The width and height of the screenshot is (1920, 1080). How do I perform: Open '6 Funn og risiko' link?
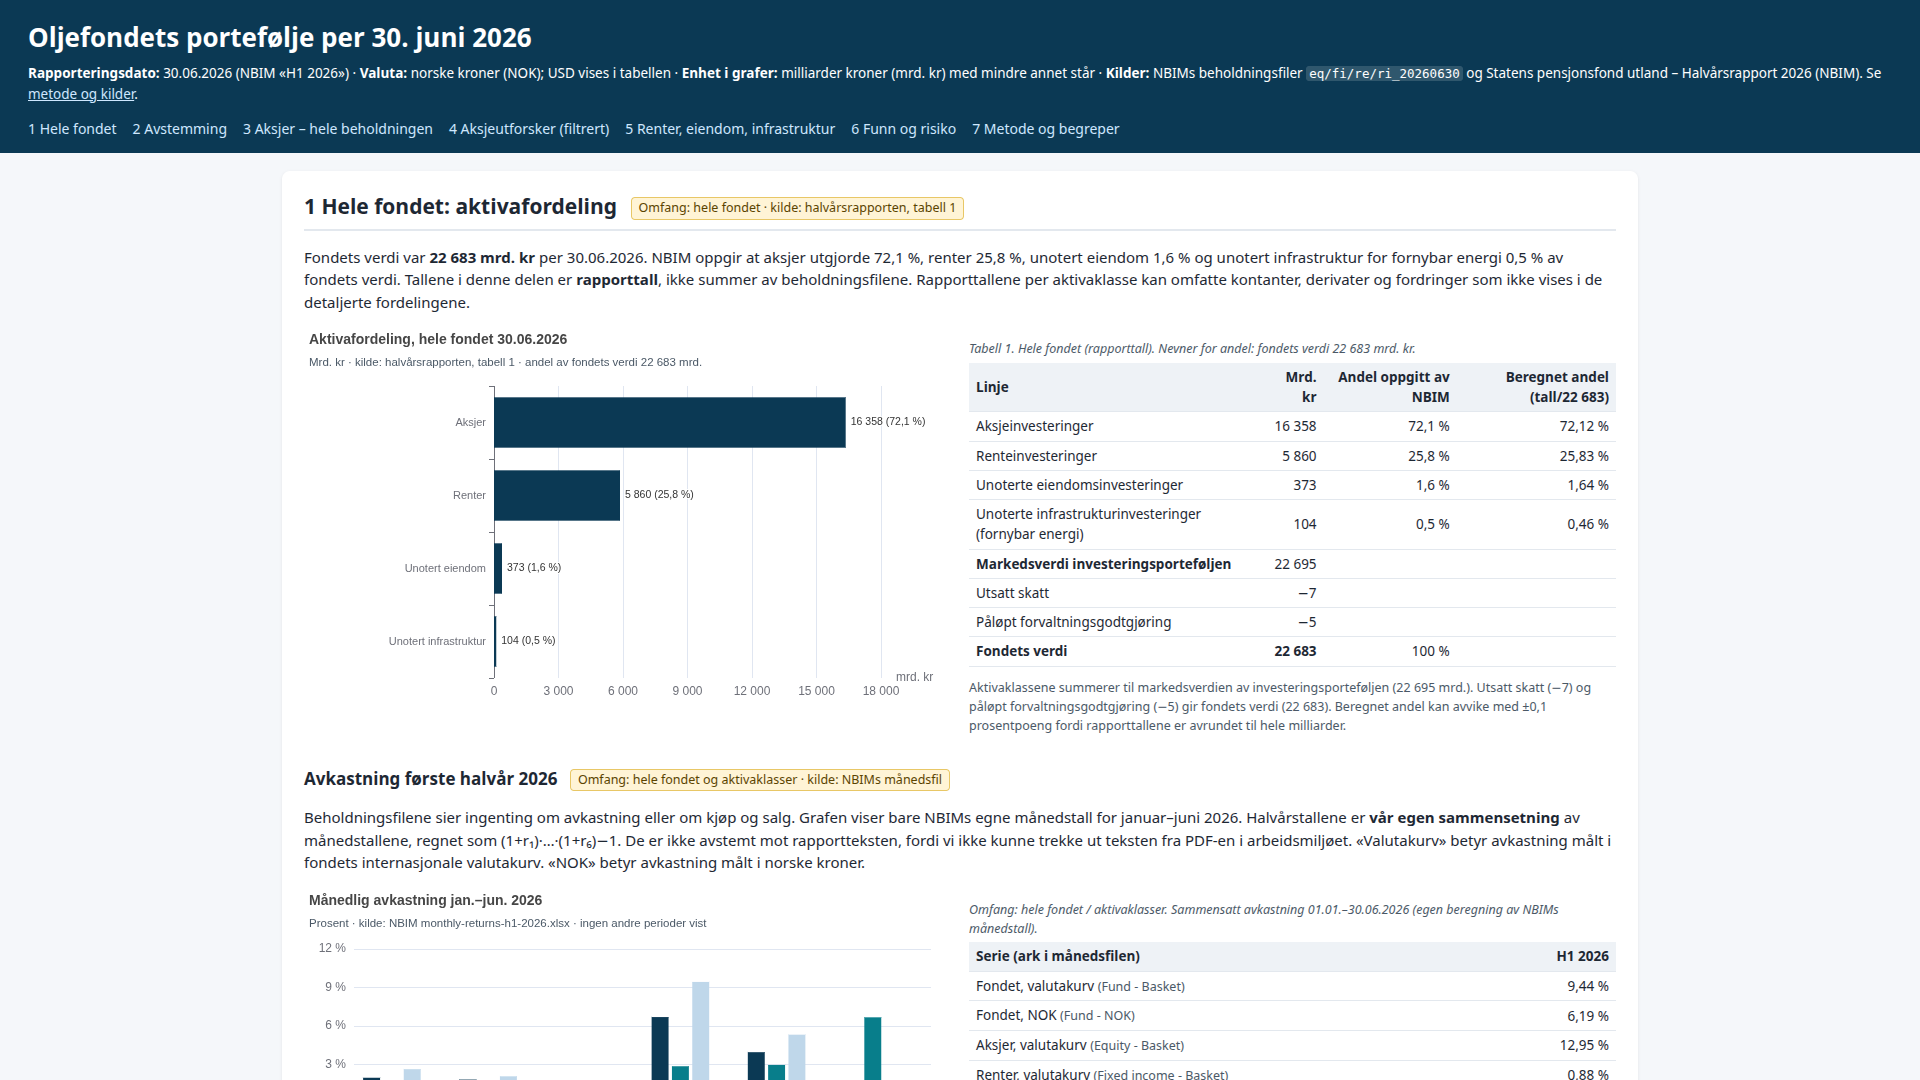(903, 129)
